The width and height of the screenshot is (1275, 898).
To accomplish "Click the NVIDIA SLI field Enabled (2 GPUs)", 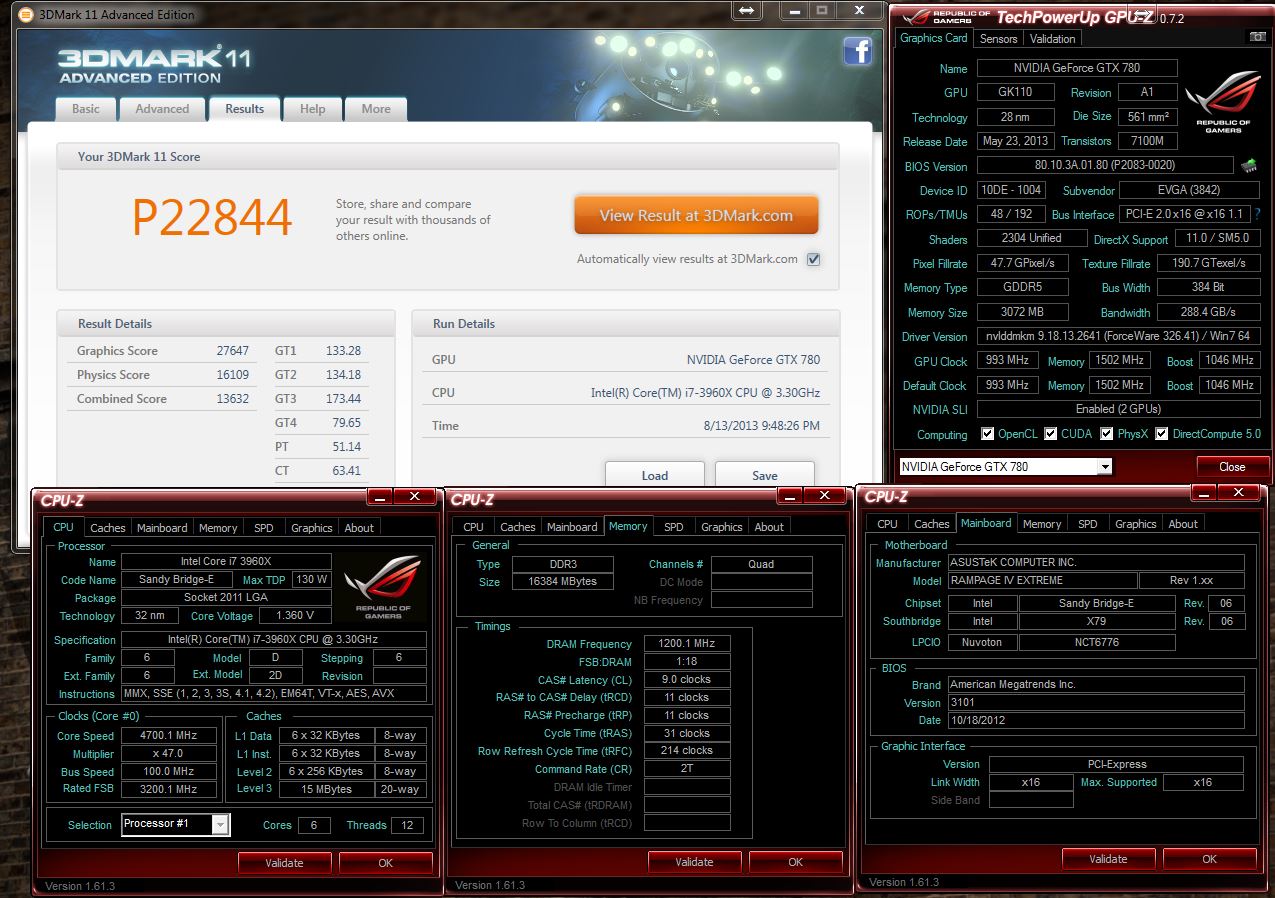I will coord(1117,409).
